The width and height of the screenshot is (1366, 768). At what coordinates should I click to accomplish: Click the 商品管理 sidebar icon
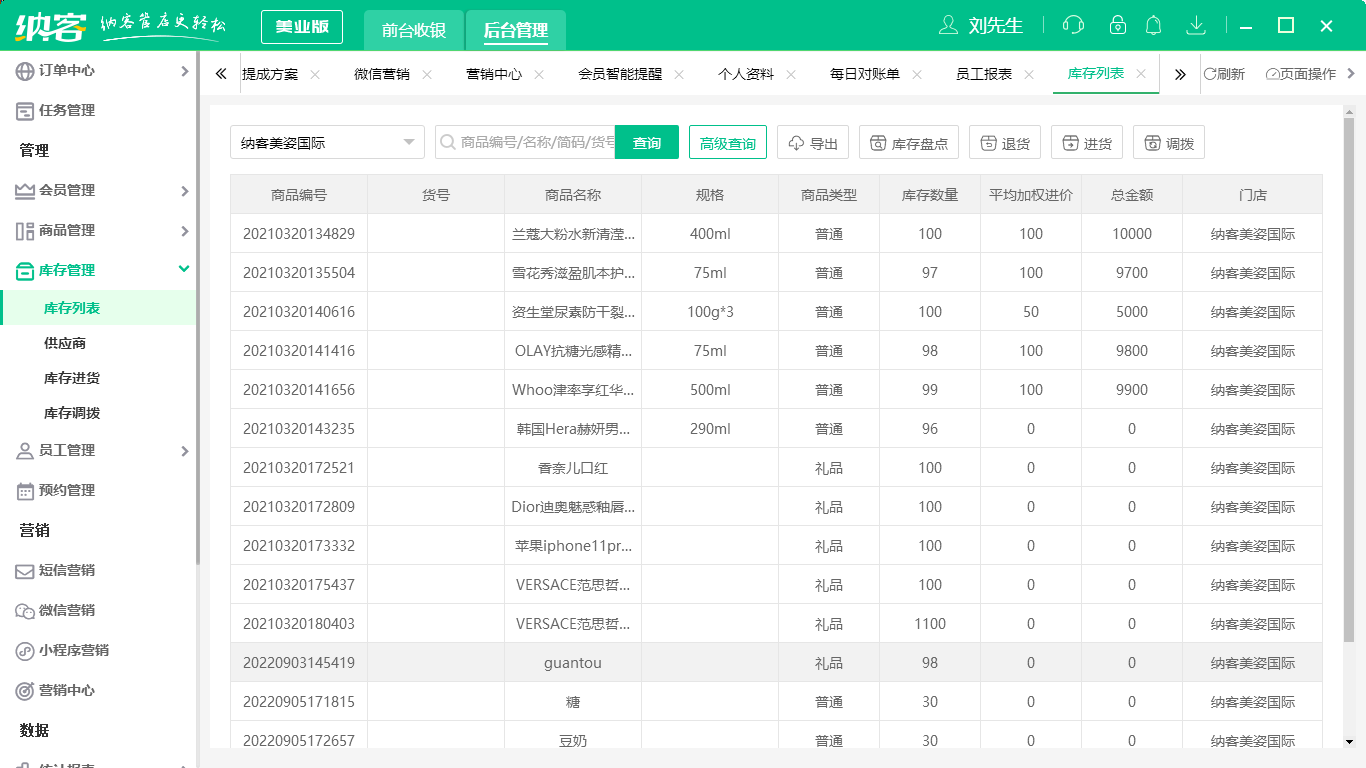[x=25, y=230]
